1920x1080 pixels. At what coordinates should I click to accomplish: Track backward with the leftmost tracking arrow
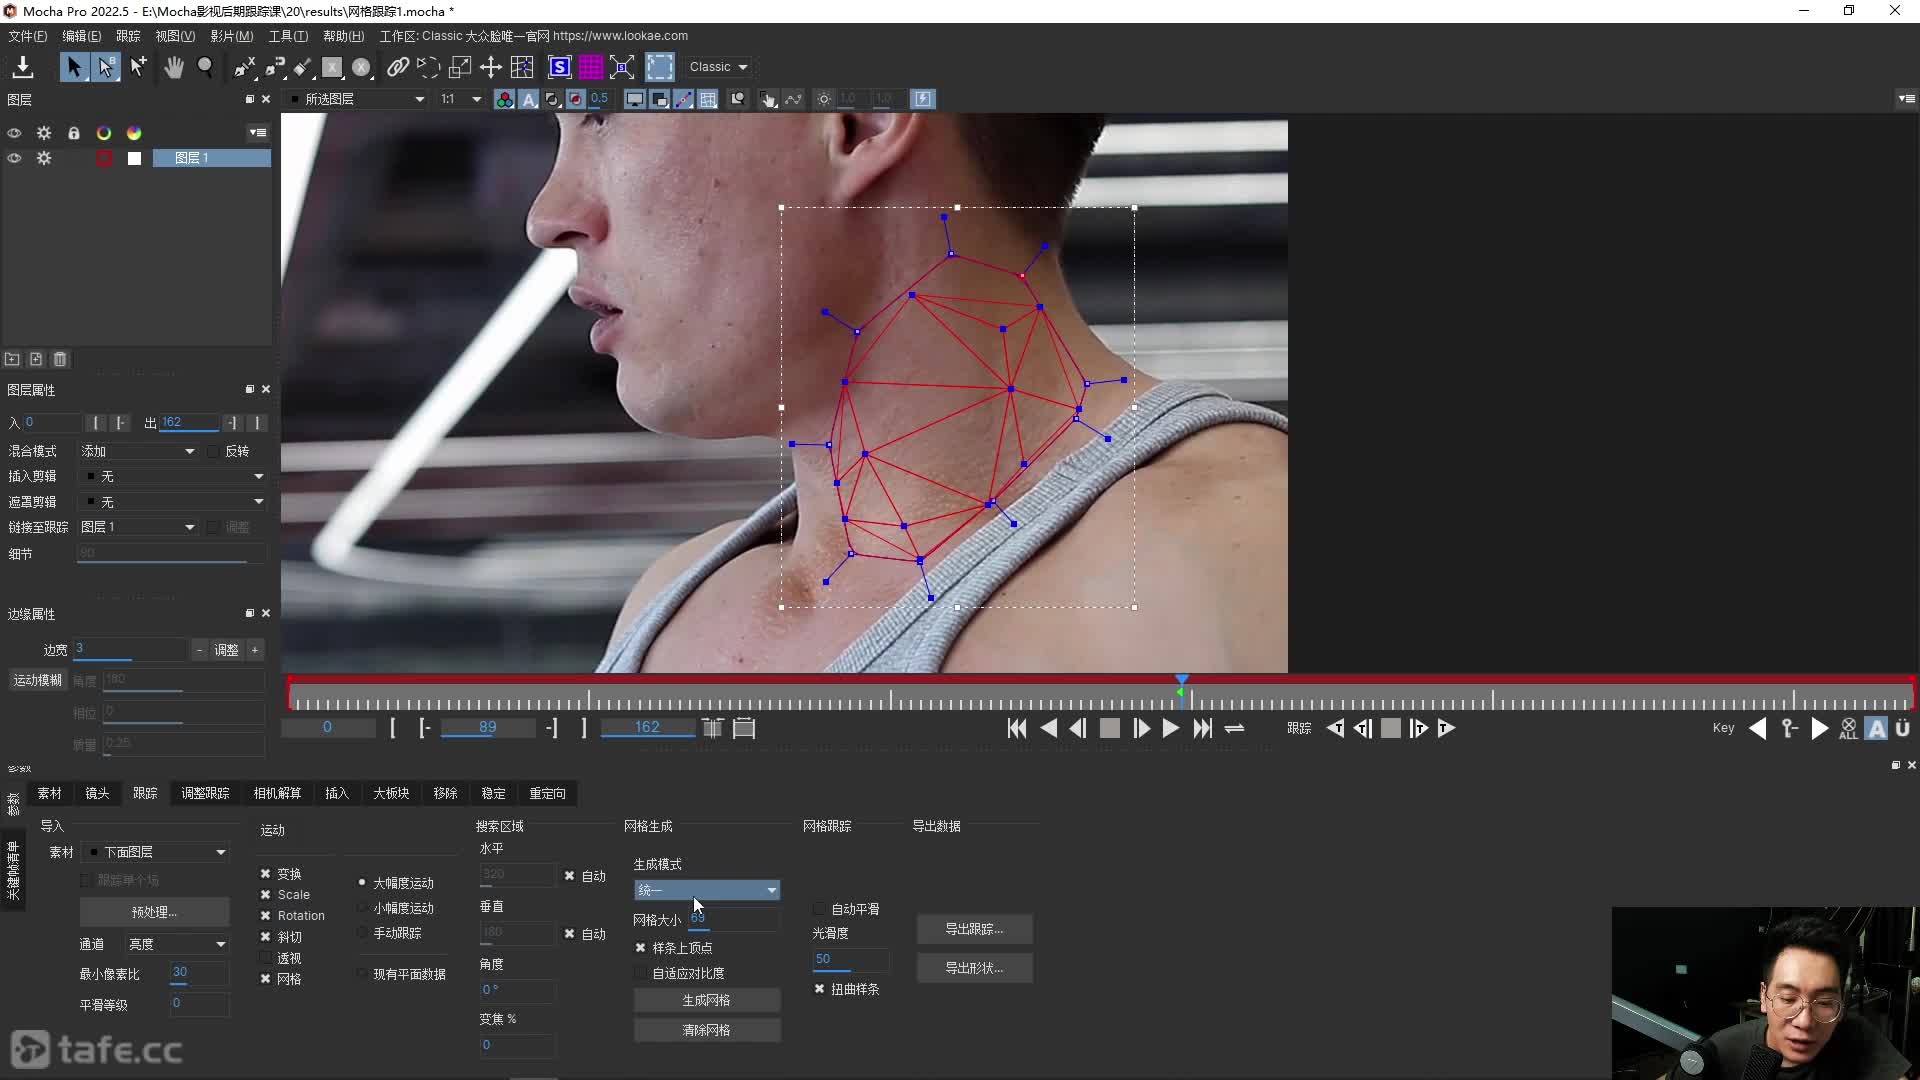point(1335,729)
